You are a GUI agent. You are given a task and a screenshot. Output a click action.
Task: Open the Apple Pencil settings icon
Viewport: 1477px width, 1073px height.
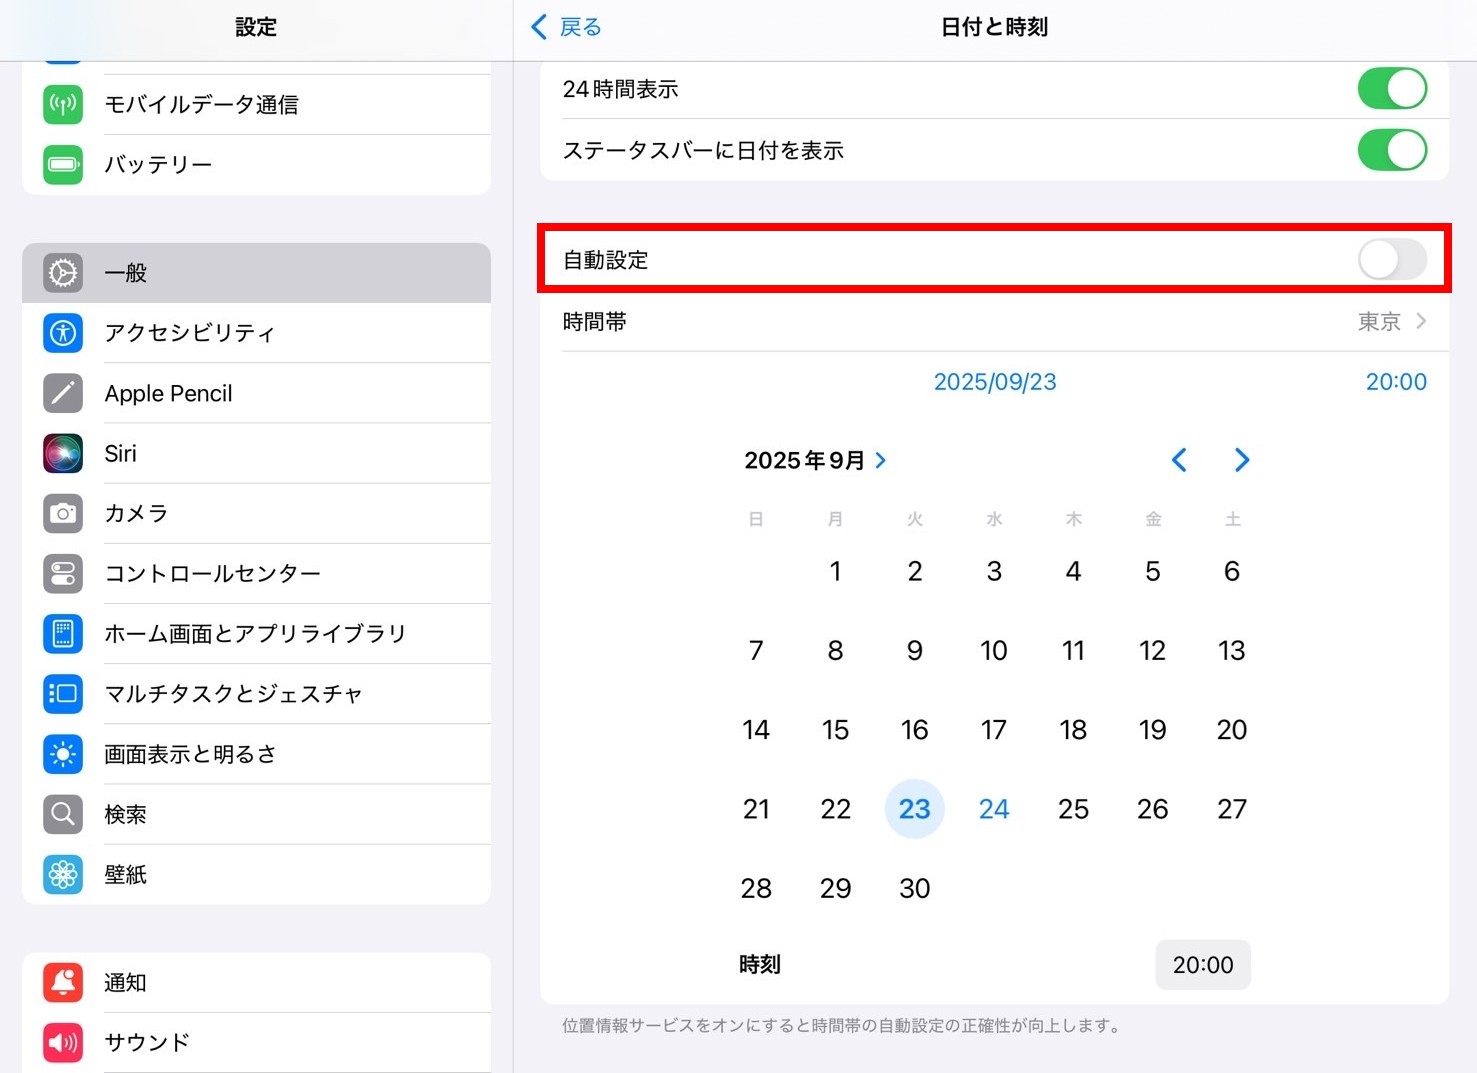click(x=63, y=393)
